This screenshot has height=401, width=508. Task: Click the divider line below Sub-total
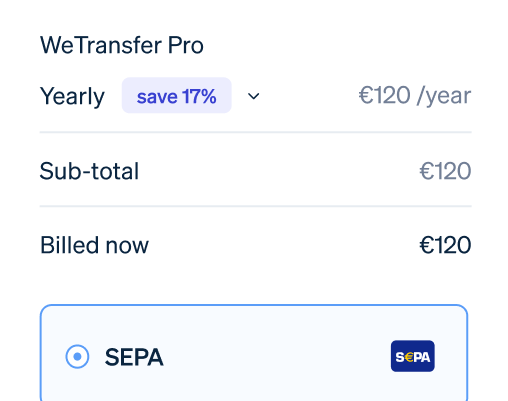coord(256,206)
